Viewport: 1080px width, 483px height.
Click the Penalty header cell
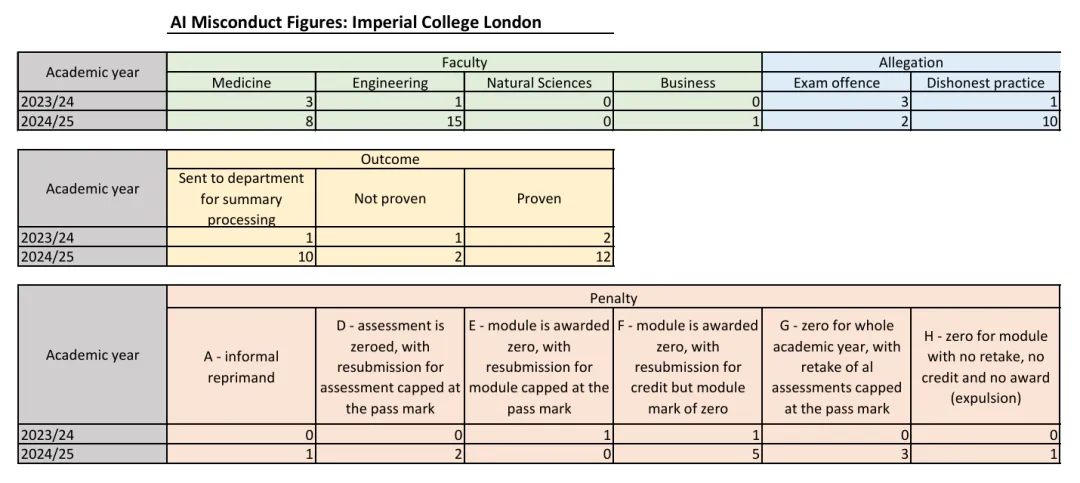point(613,298)
